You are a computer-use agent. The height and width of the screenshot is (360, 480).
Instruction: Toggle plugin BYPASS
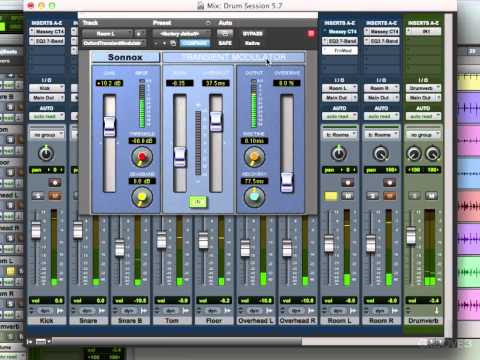point(252,34)
